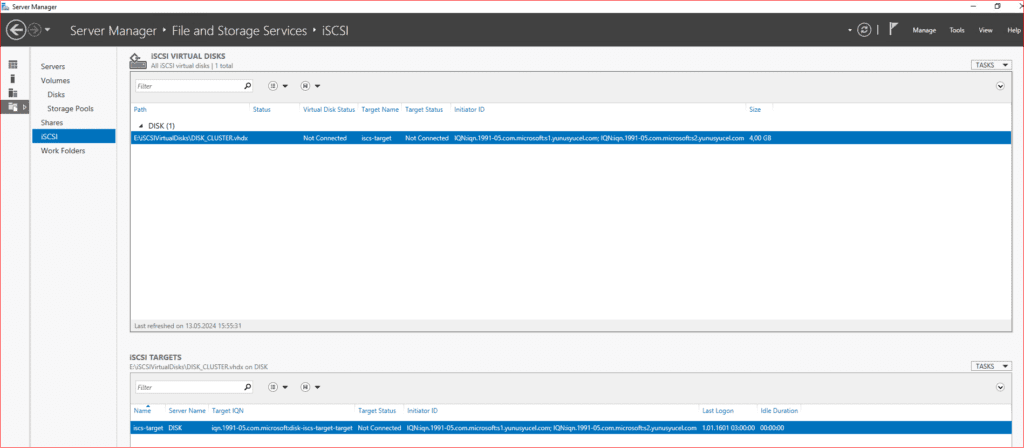Viewport: 1024px width, 448px height.
Task: Open list view options dropdown in virtual disks
Action: (x=279, y=86)
